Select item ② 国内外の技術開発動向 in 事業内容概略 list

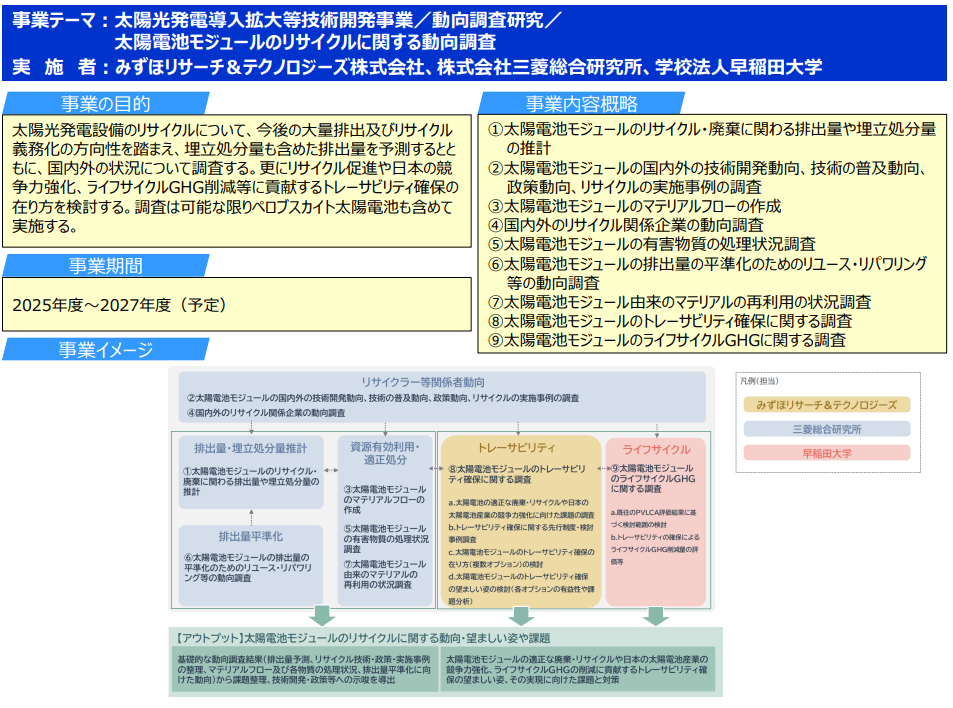[707, 177]
